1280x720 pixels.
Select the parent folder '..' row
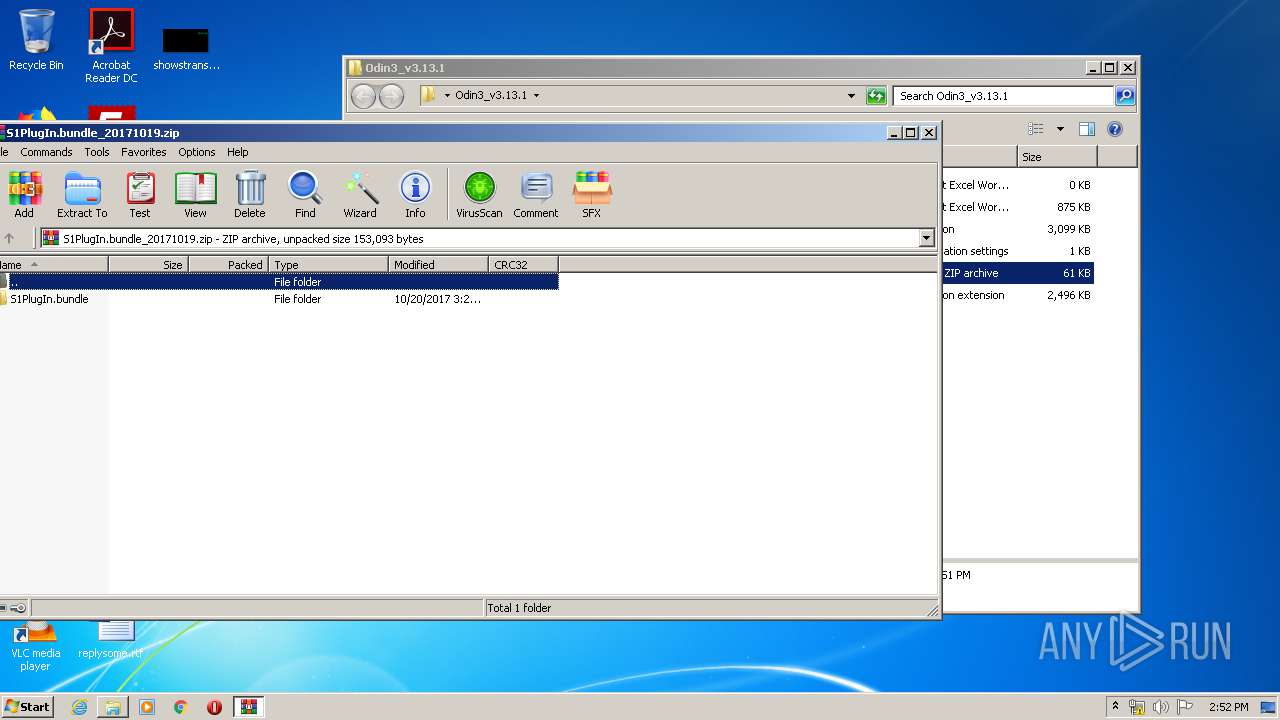pos(279,282)
